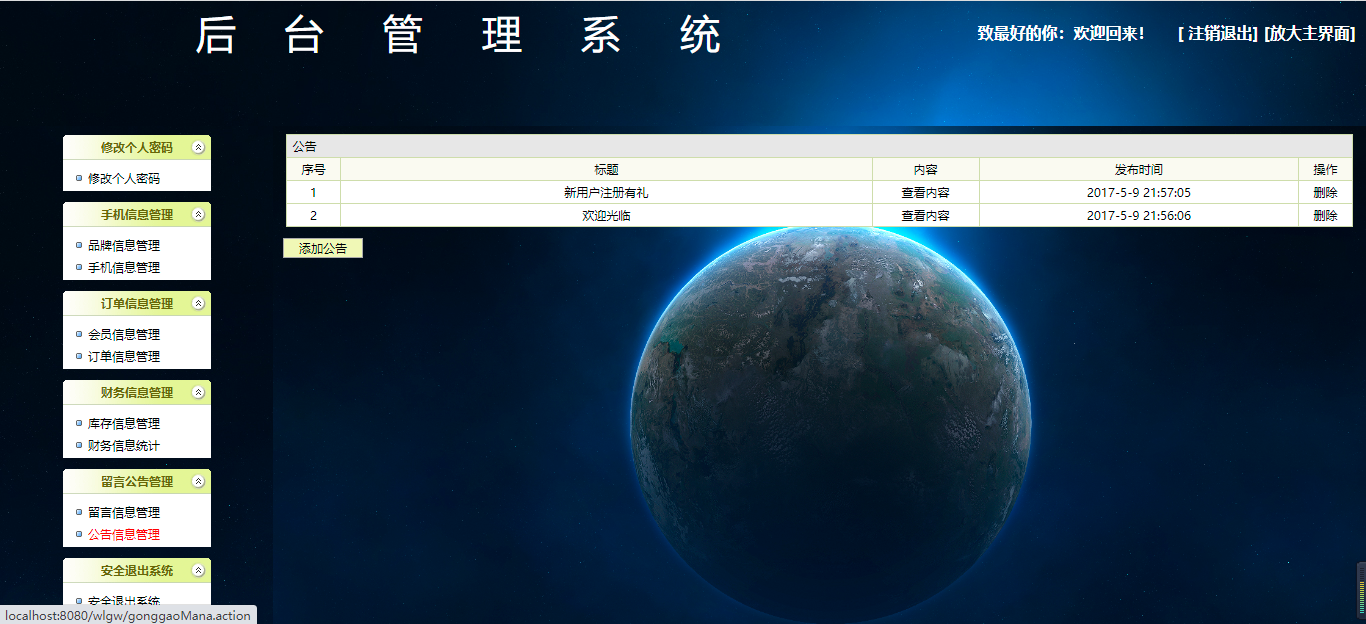Click 添加公告 button
Viewport: 1366px width, 624px height.
[x=323, y=248]
